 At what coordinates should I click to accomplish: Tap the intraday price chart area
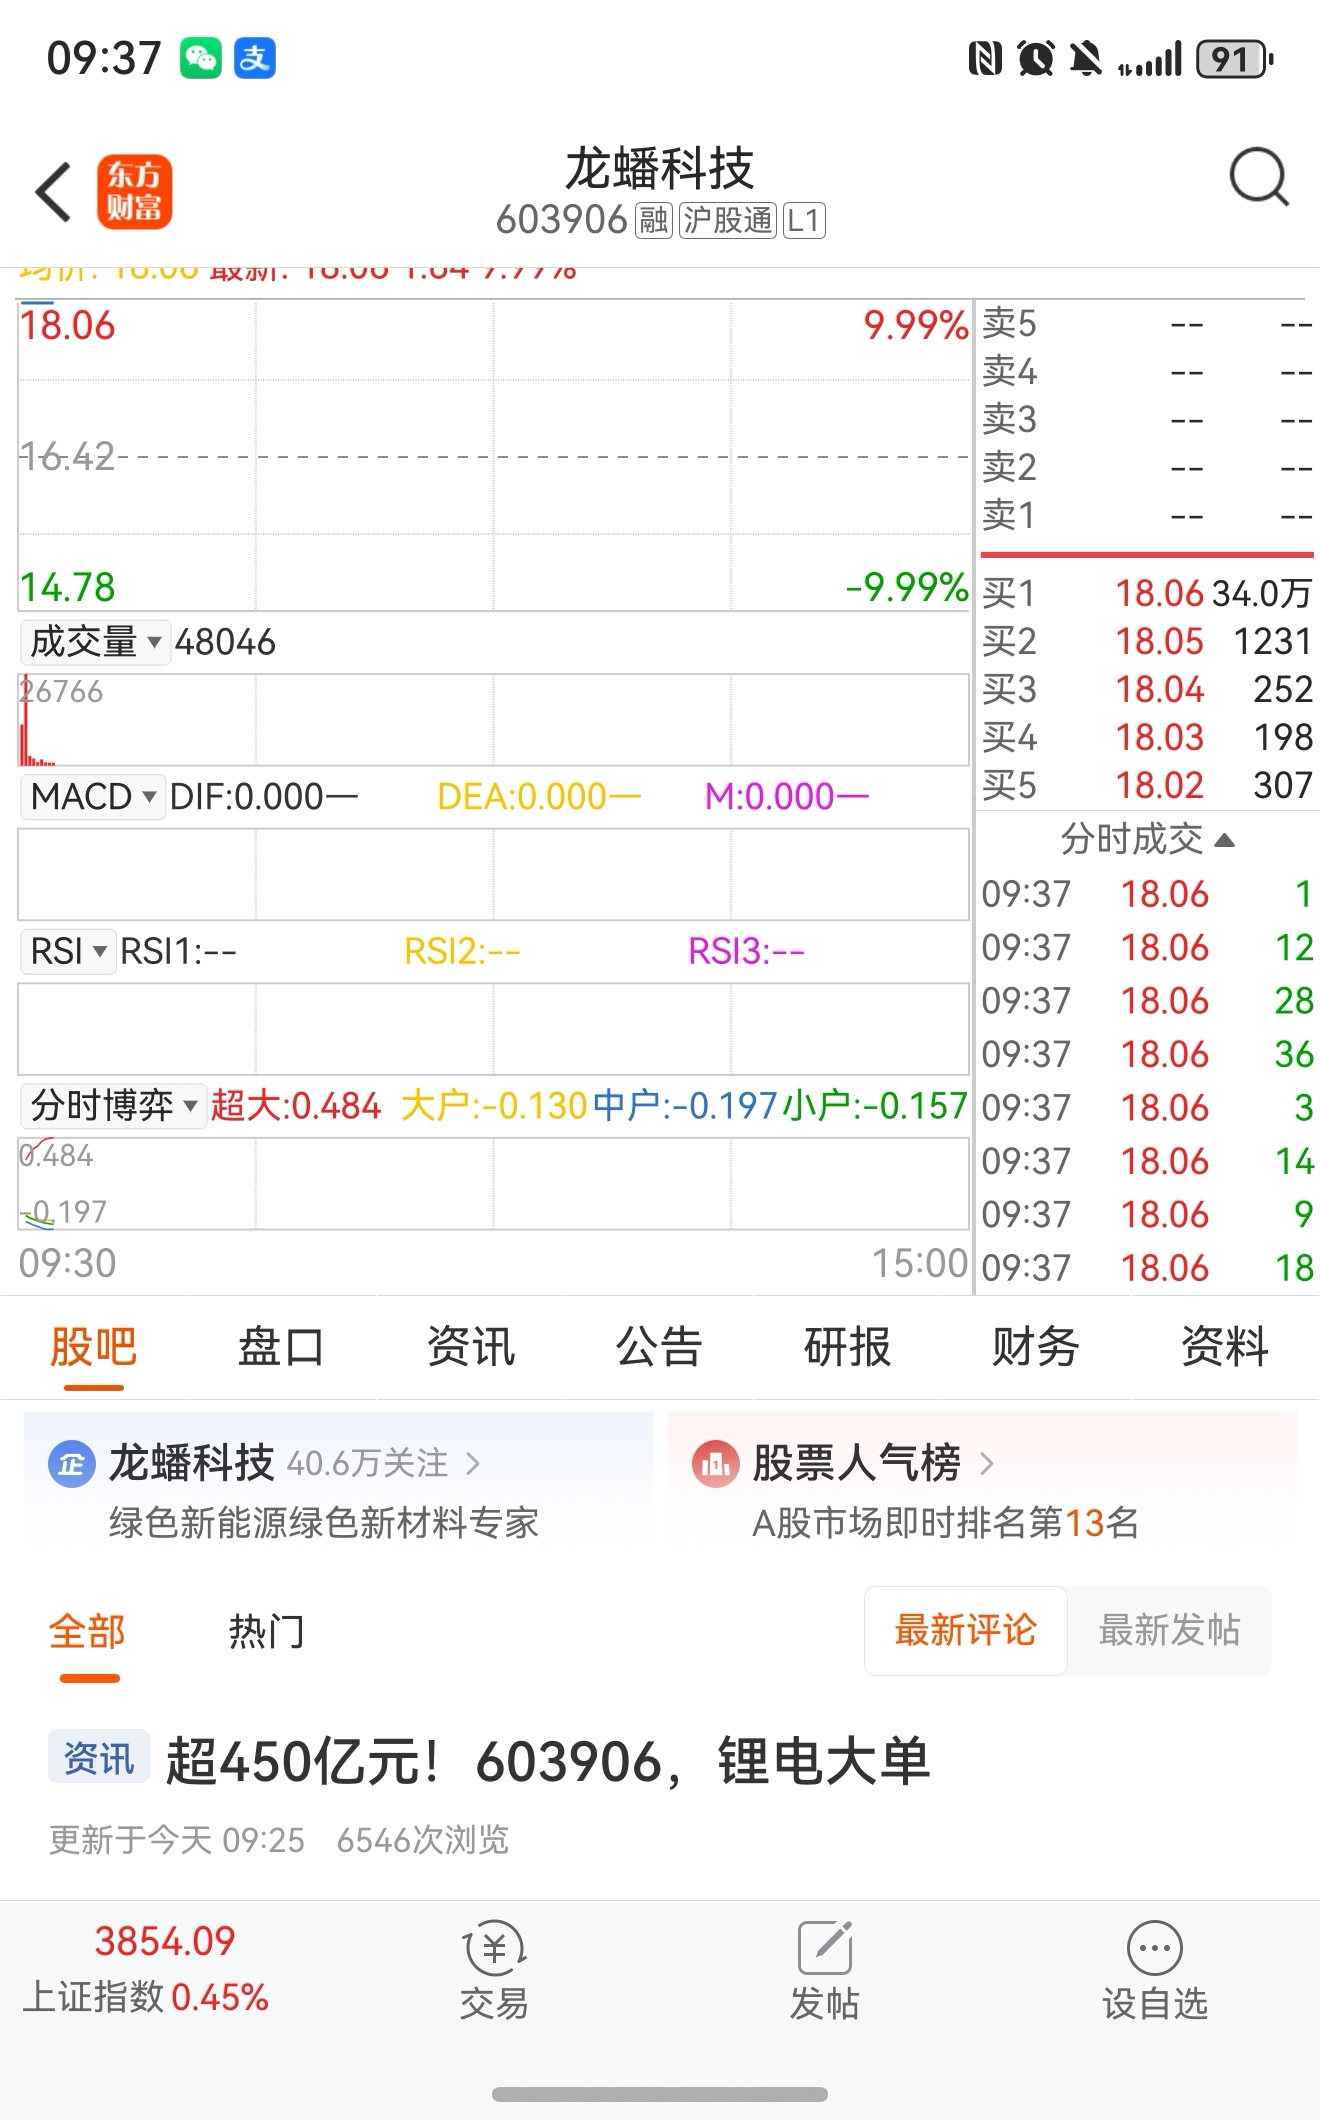(x=494, y=456)
